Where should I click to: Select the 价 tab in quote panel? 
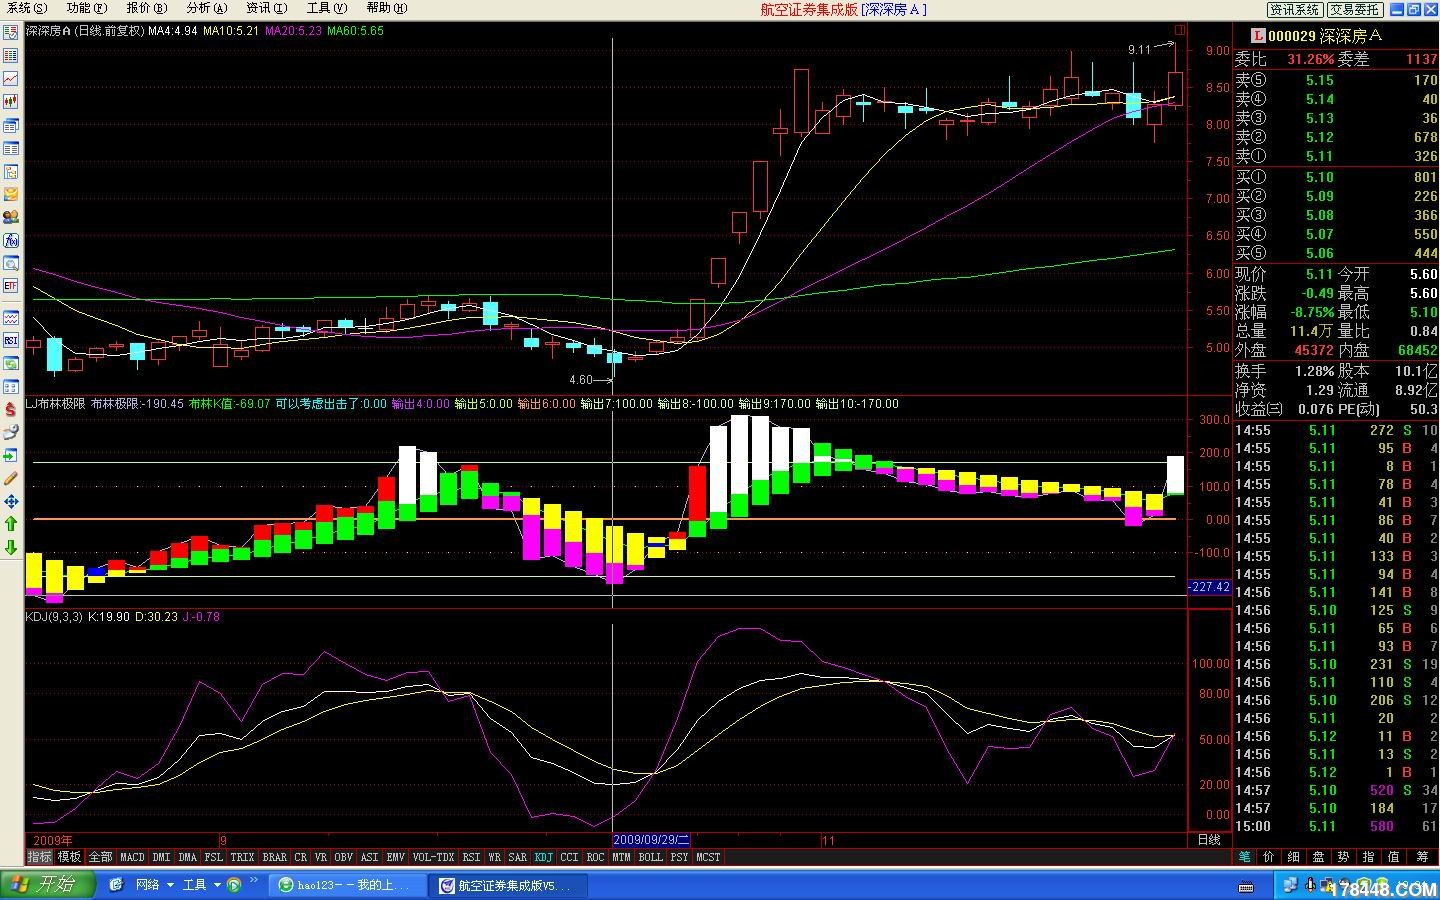click(1269, 857)
